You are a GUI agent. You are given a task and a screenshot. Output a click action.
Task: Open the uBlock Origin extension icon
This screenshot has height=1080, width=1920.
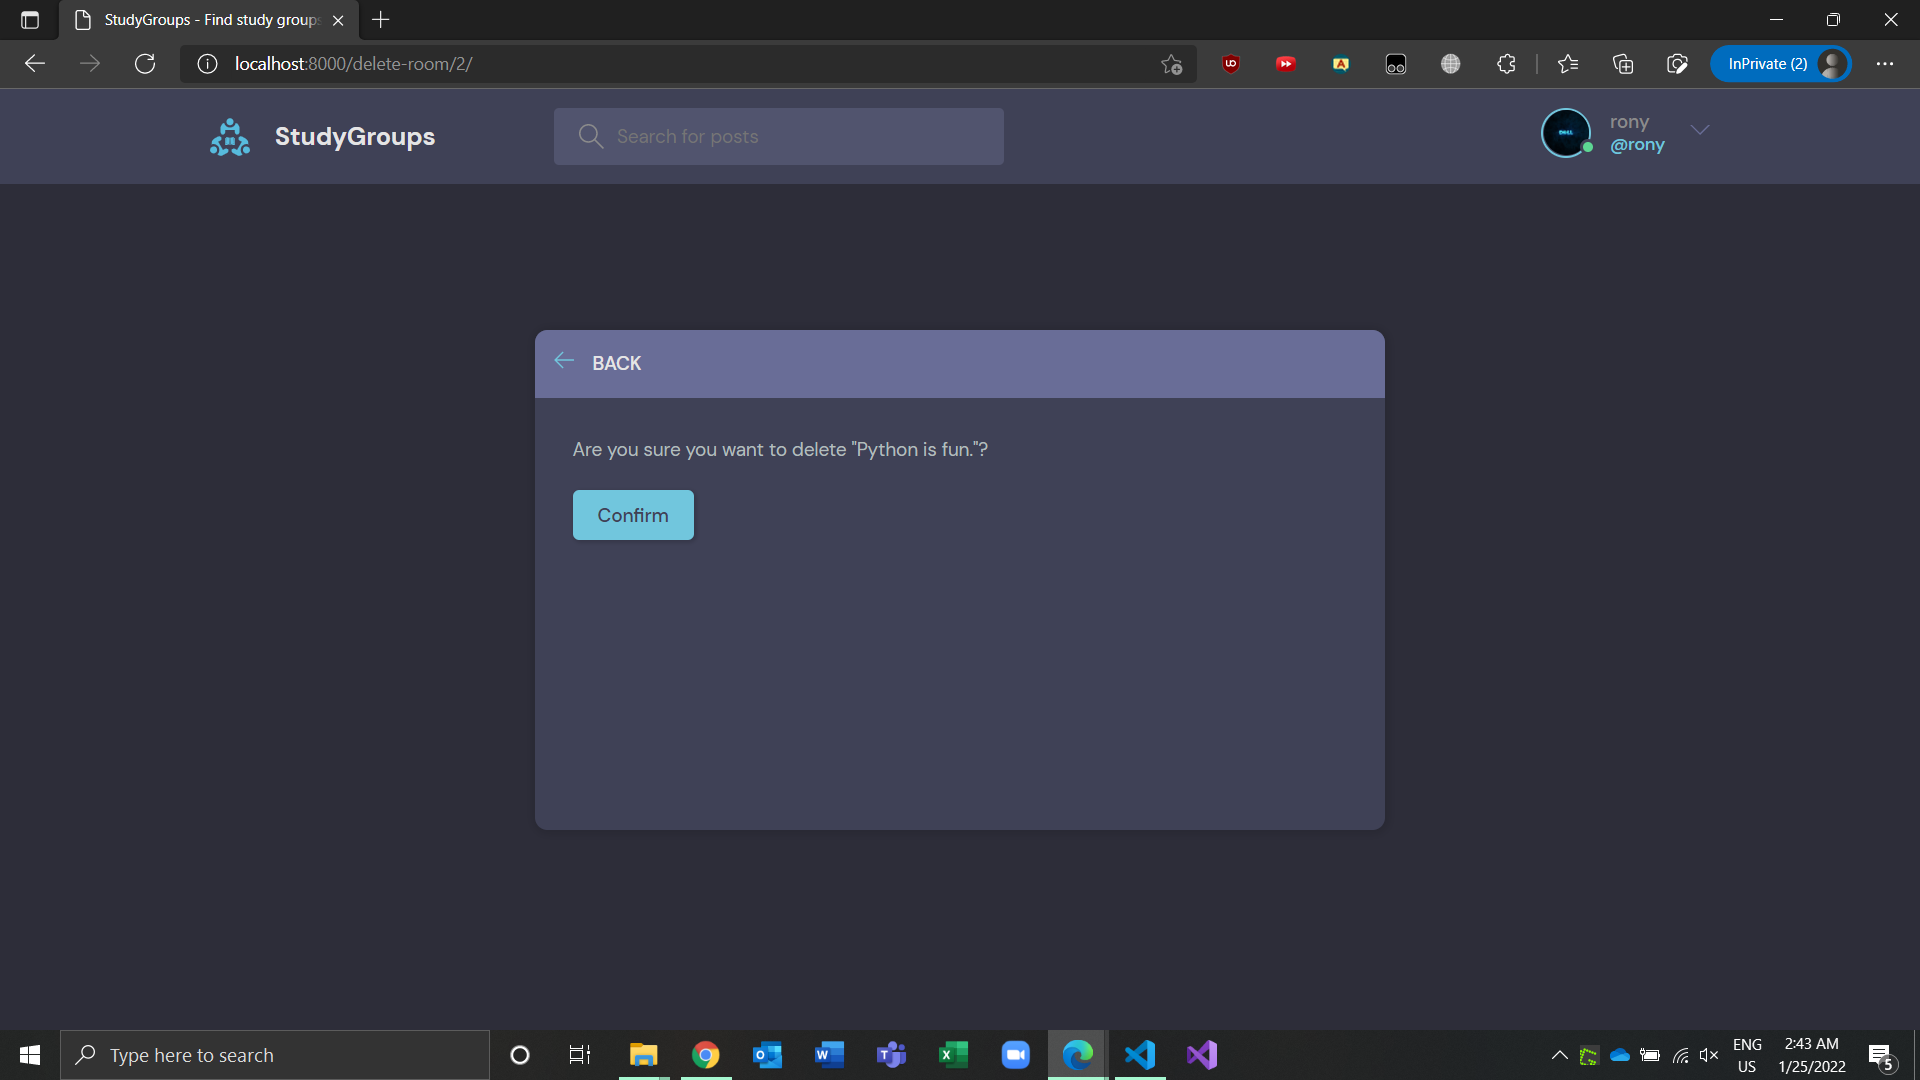(x=1231, y=64)
